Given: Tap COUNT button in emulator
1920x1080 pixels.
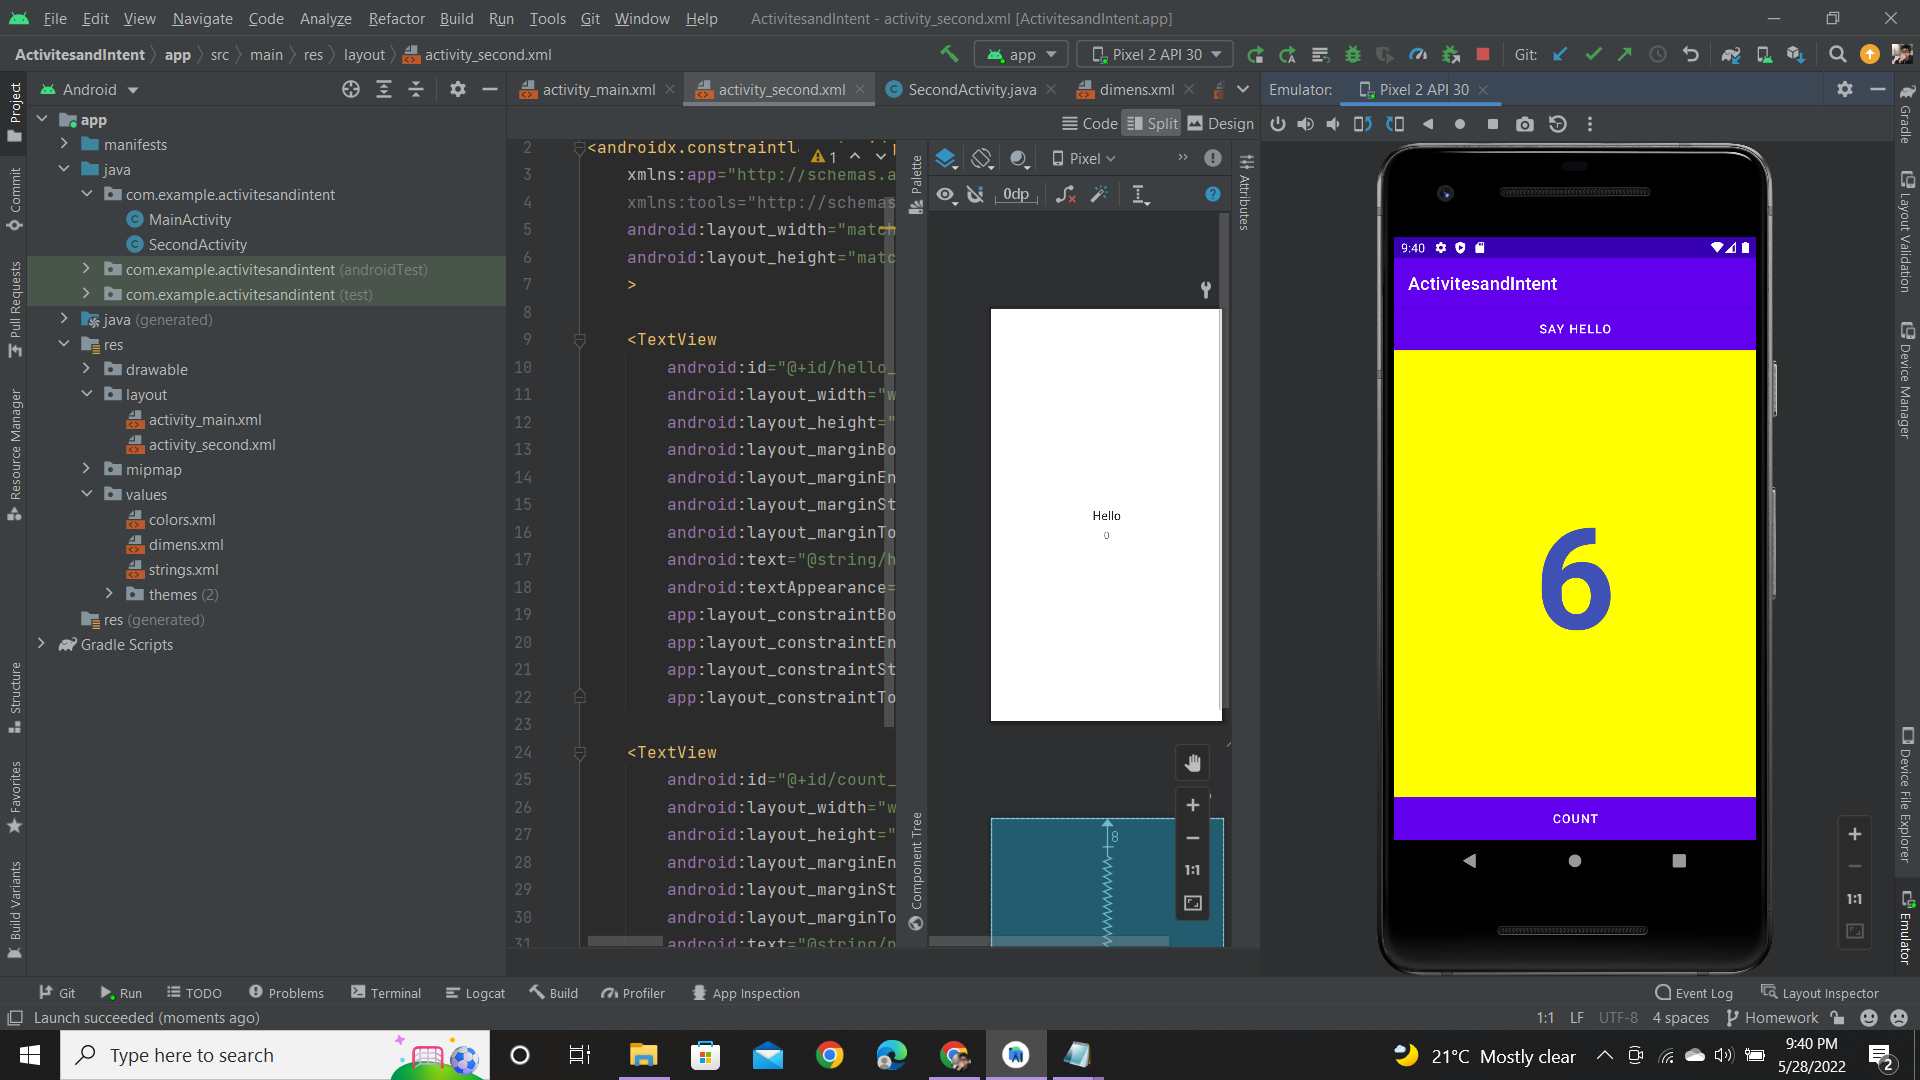Looking at the screenshot, I should pos(1574,818).
